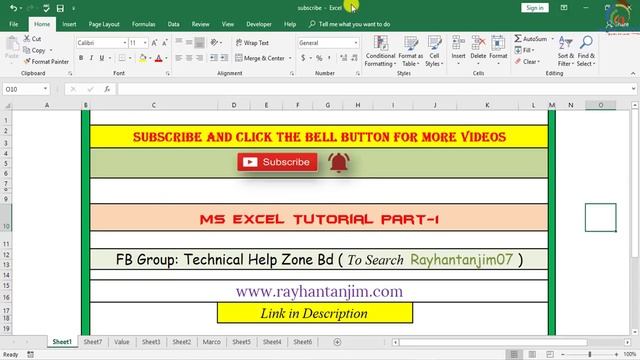640x360 pixels.
Task: Click the Increase Decimal icon
Action: click(344, 58)
